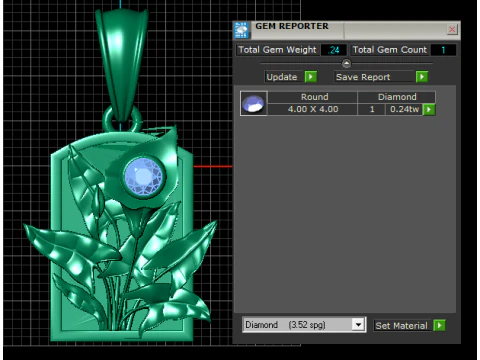480x360 pixels.
Task: Click the Total Gem Count label
Action: (390, 50)
